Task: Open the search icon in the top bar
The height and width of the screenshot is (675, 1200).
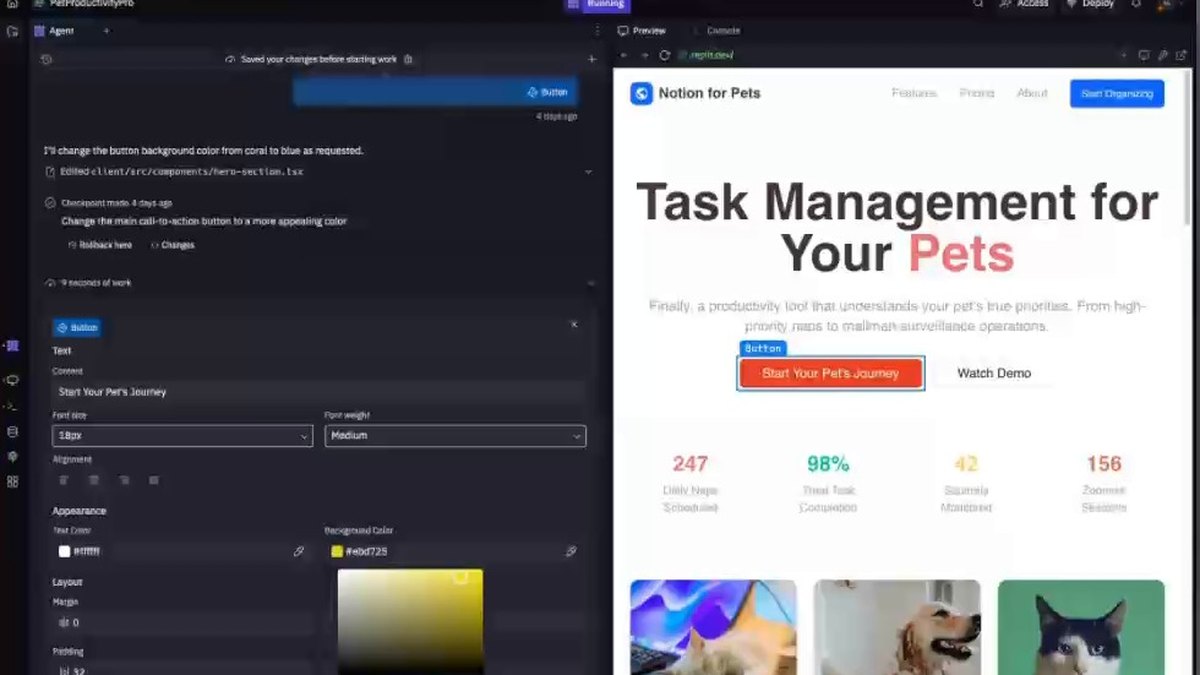Action: [978, 4]
